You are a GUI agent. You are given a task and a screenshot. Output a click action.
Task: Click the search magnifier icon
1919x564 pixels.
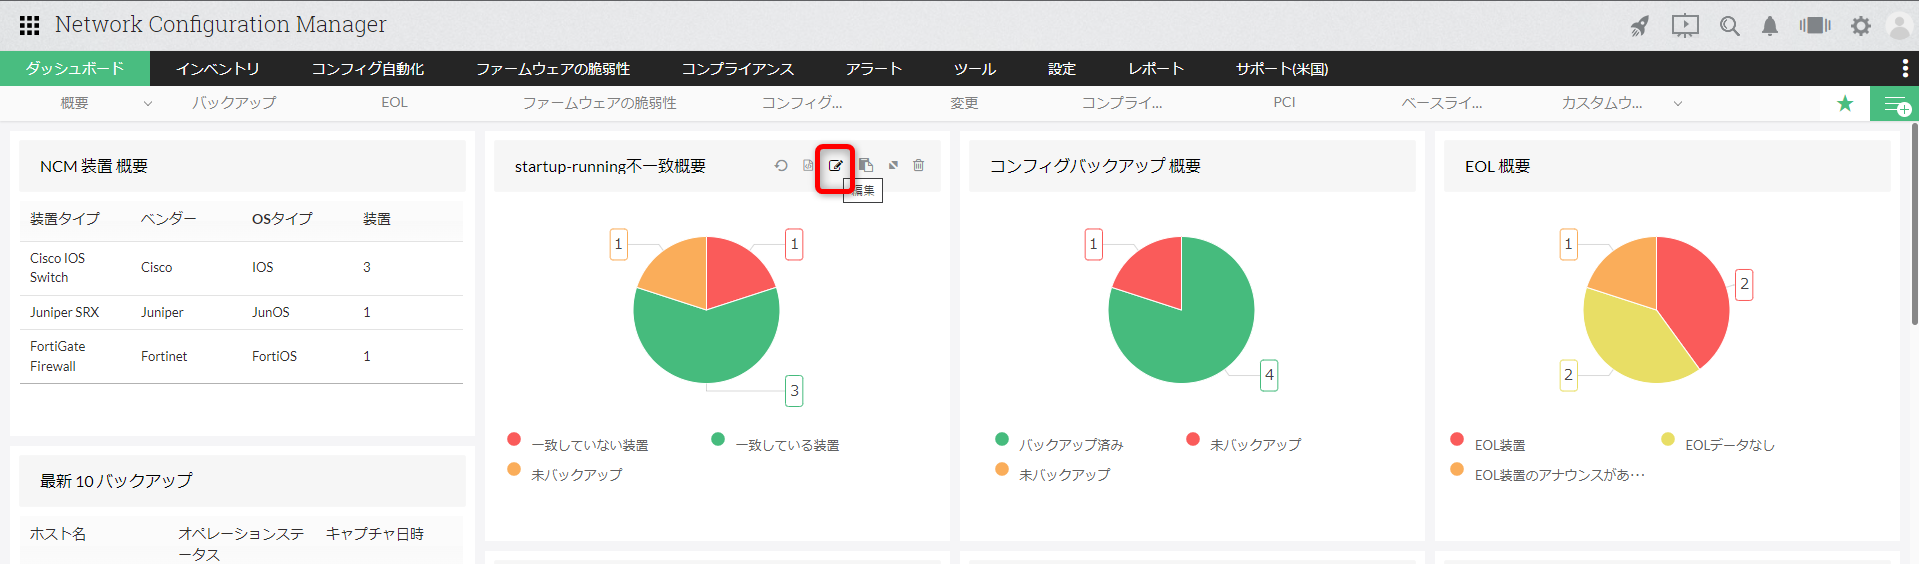1729,26
